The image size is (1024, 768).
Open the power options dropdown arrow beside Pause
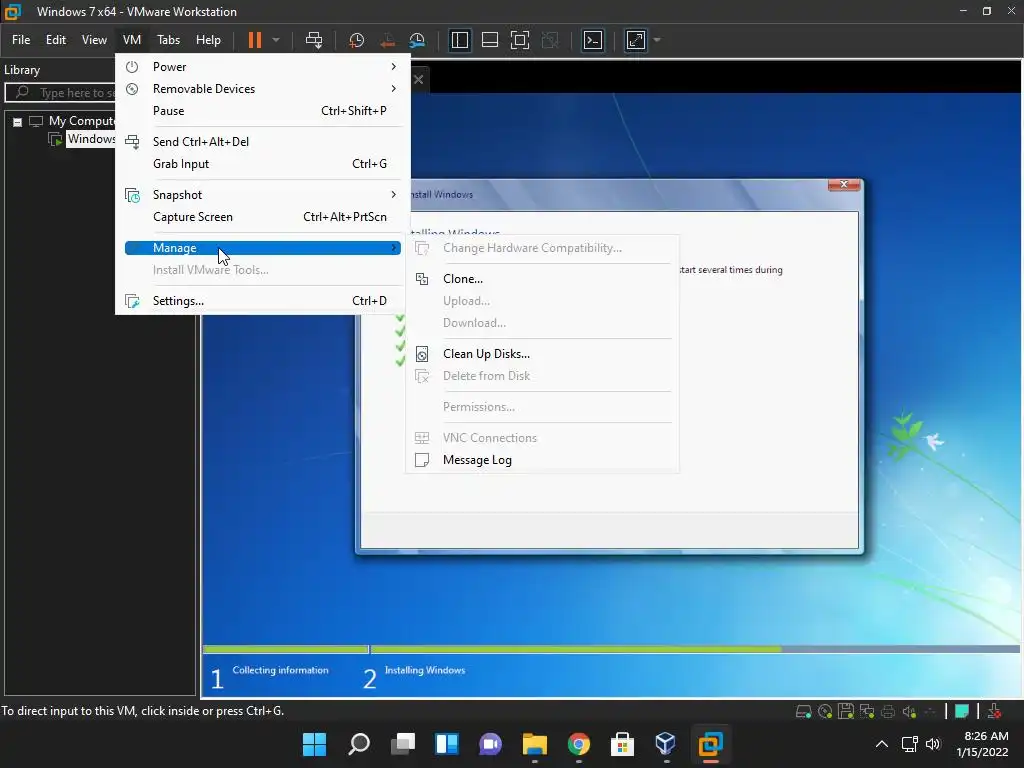tap(276, 40)
